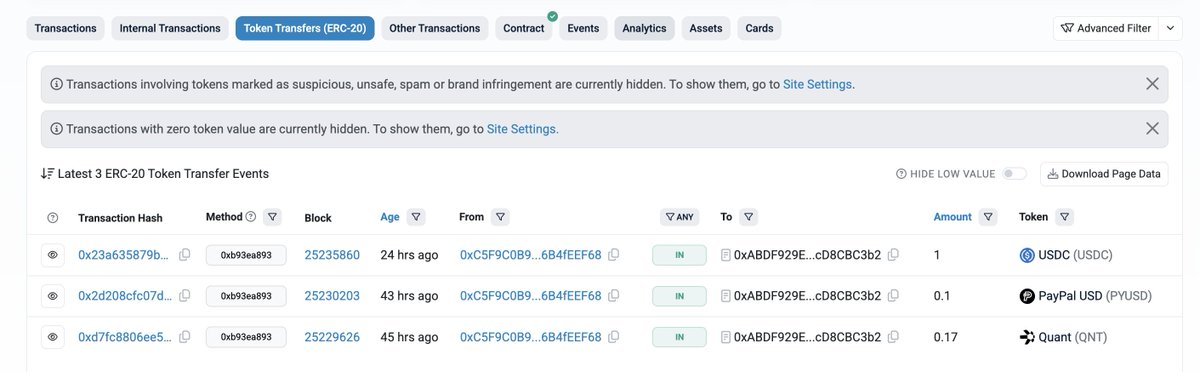1200x372 pixels.
Task: Preview transaction 0x23a635879b with eye icon
Action: 53,255
